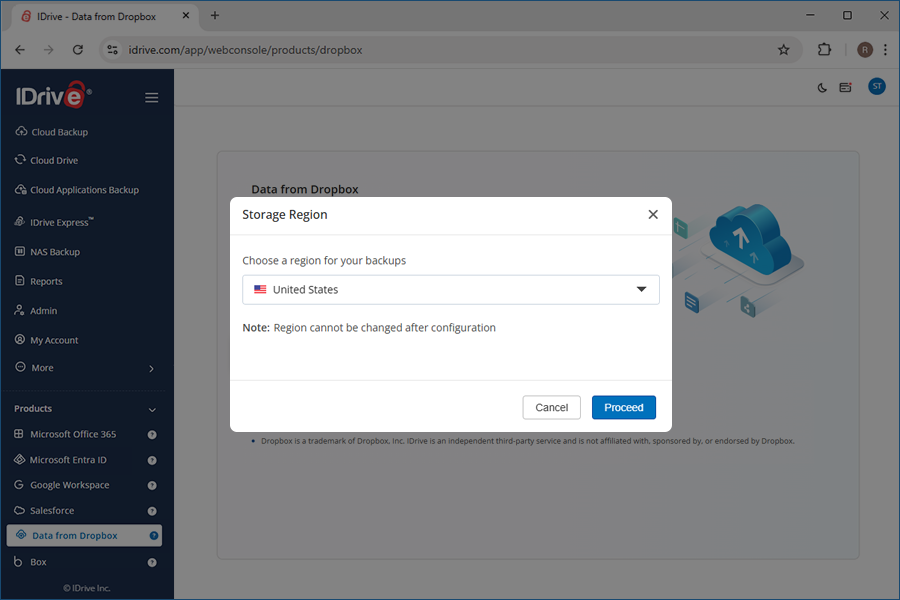Viewport: 900px width, 600px height.
Task: Click help icon beside Microsoft Entra ID
Action: [152, 460]
